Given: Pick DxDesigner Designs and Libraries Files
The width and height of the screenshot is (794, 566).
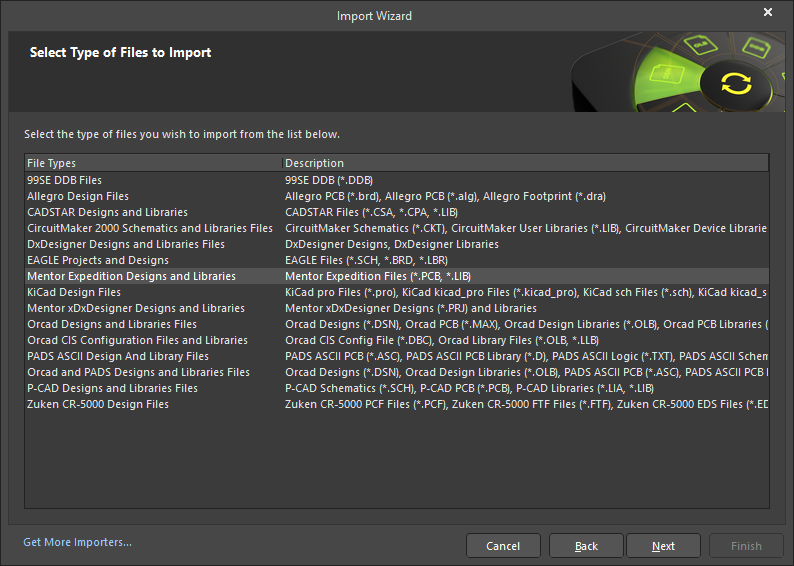Looking at the screenshot, I should pos(125,244).
